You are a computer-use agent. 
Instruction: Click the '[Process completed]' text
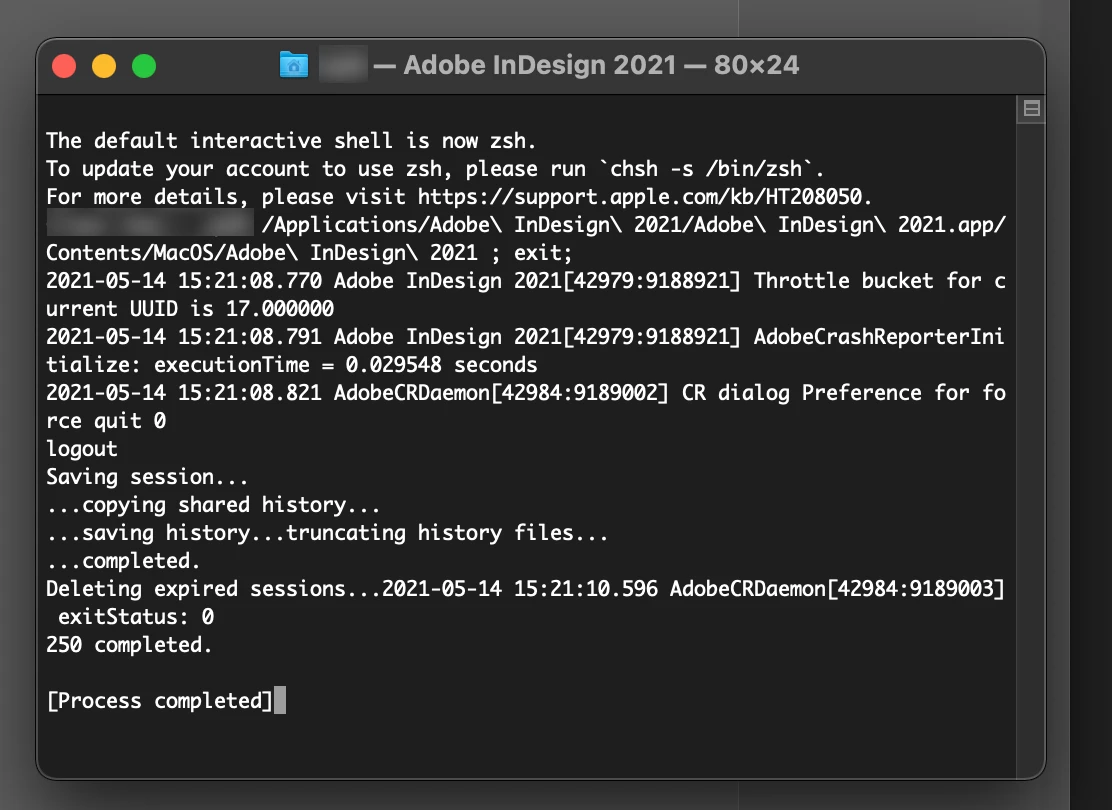160,701
